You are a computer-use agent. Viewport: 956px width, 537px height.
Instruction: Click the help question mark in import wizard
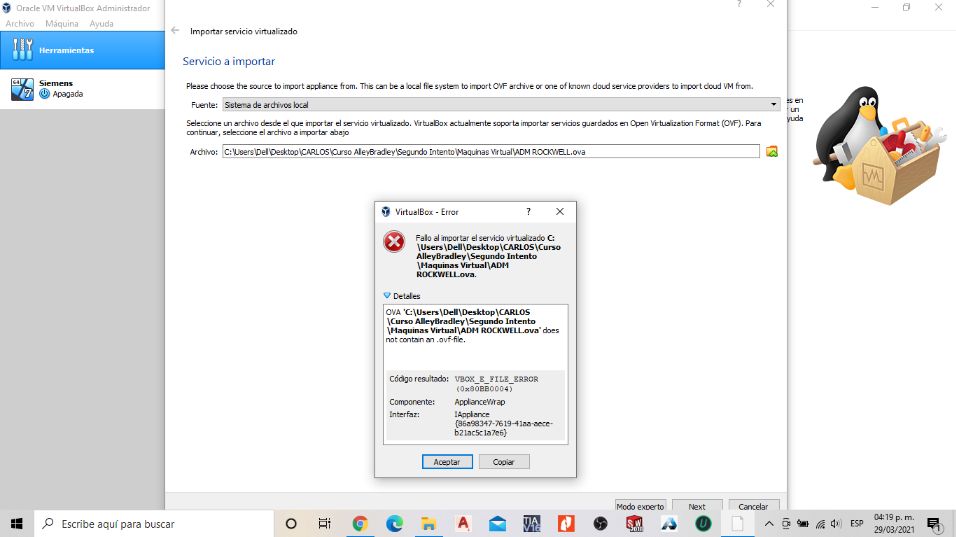pyautogui.click(x=739, y=4)
